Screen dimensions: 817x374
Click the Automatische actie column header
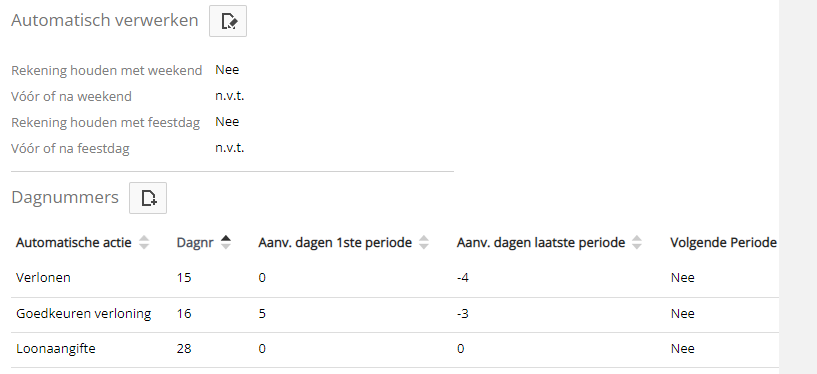point(73,243)
